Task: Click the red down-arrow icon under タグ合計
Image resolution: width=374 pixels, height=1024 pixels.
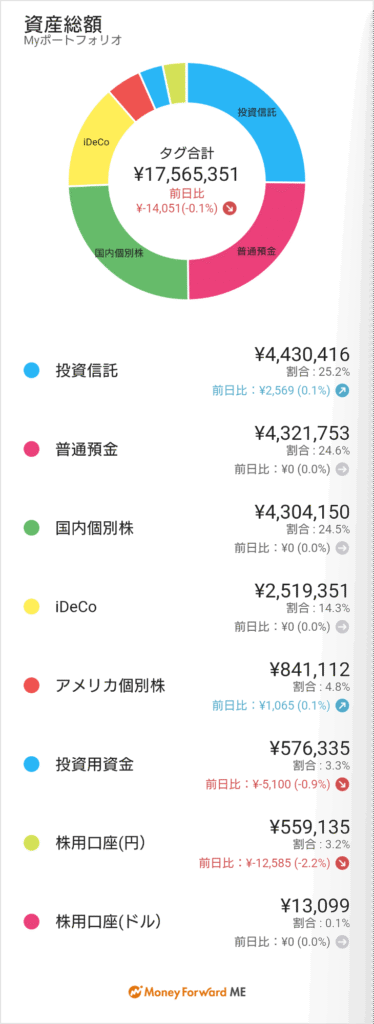Action: coord(229,208)
